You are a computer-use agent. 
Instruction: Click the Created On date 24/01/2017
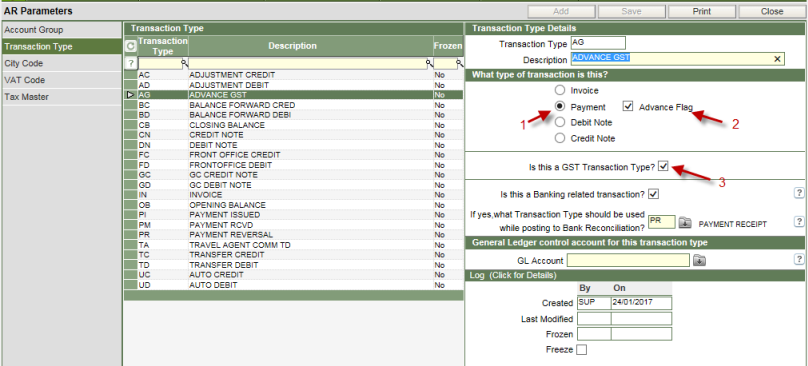pos(642,303)
